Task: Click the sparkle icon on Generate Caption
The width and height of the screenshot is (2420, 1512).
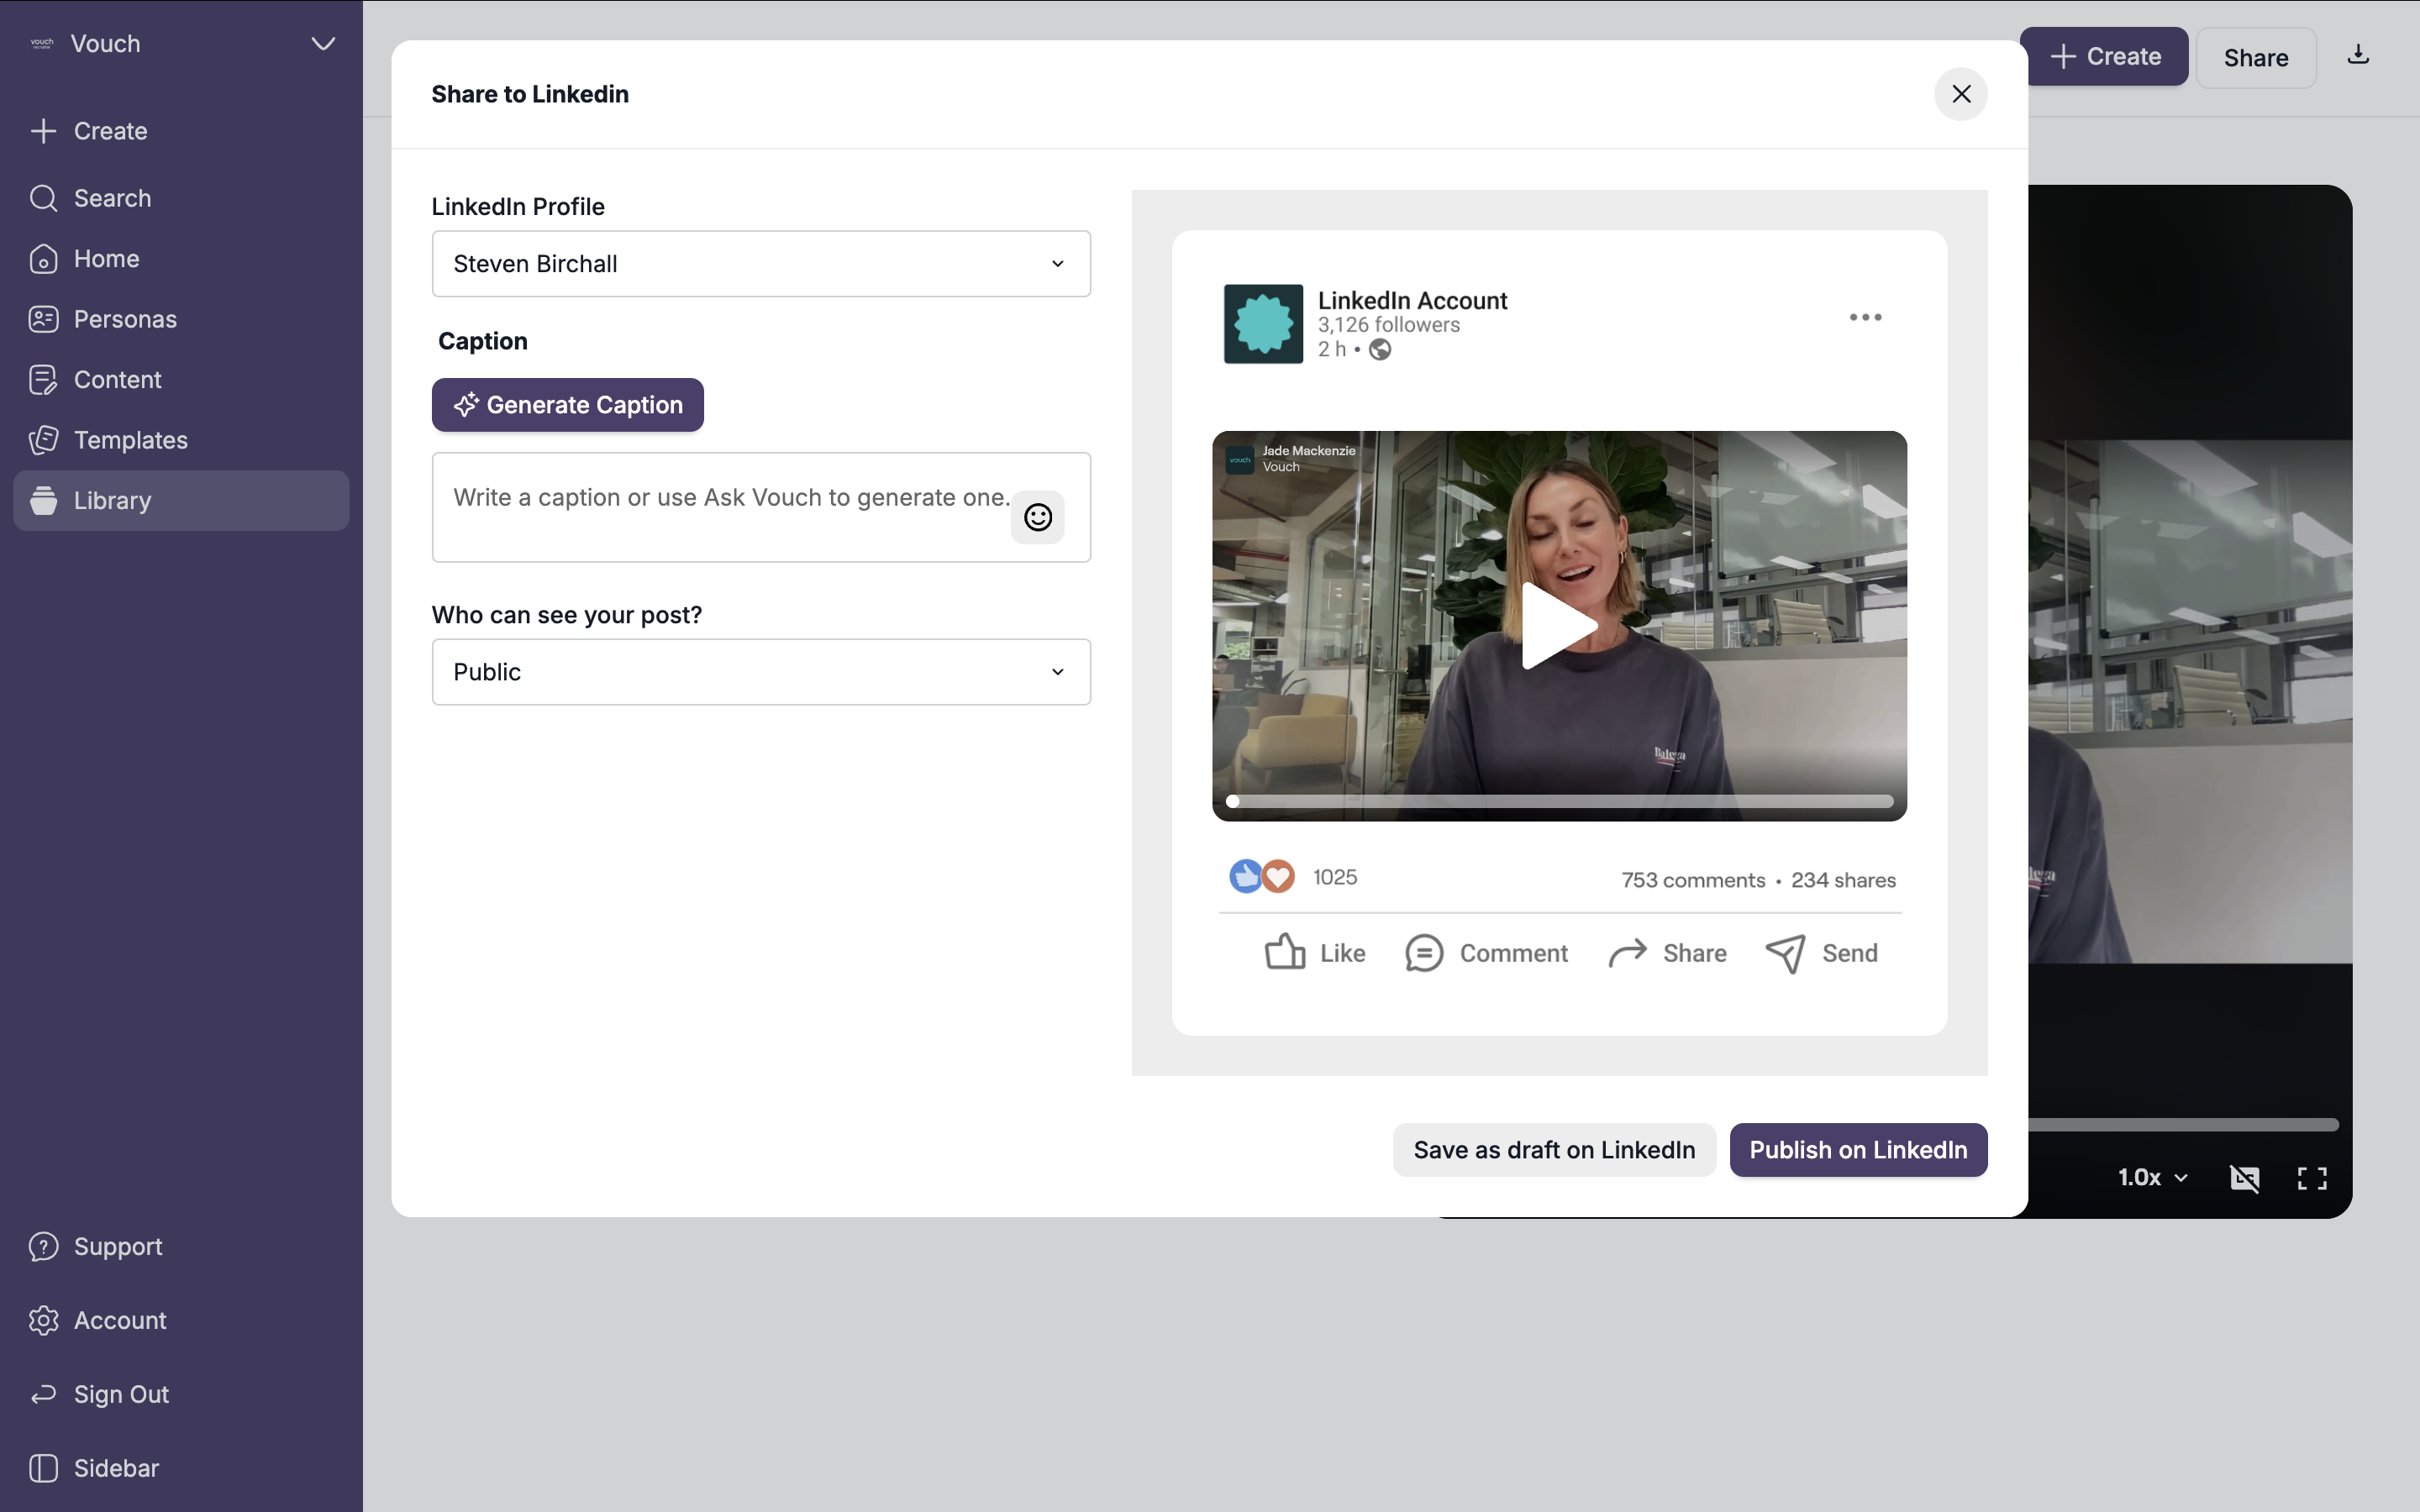Action: click(466, 405)
